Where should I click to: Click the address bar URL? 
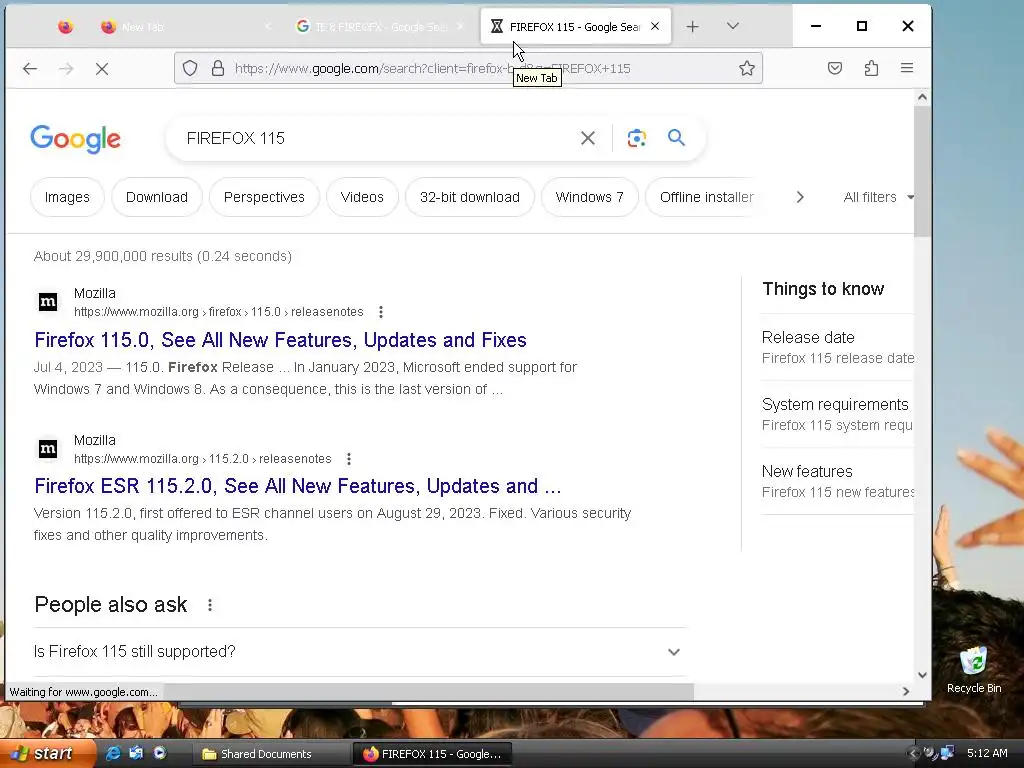[x=432, y=69]
